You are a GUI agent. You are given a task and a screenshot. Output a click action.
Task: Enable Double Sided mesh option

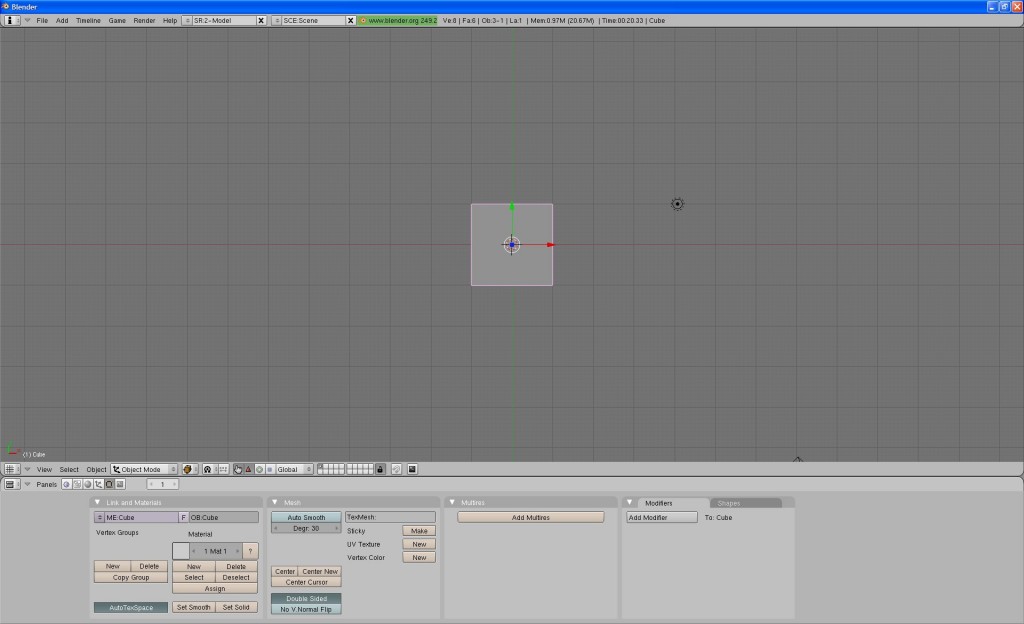tap(306, 596)
